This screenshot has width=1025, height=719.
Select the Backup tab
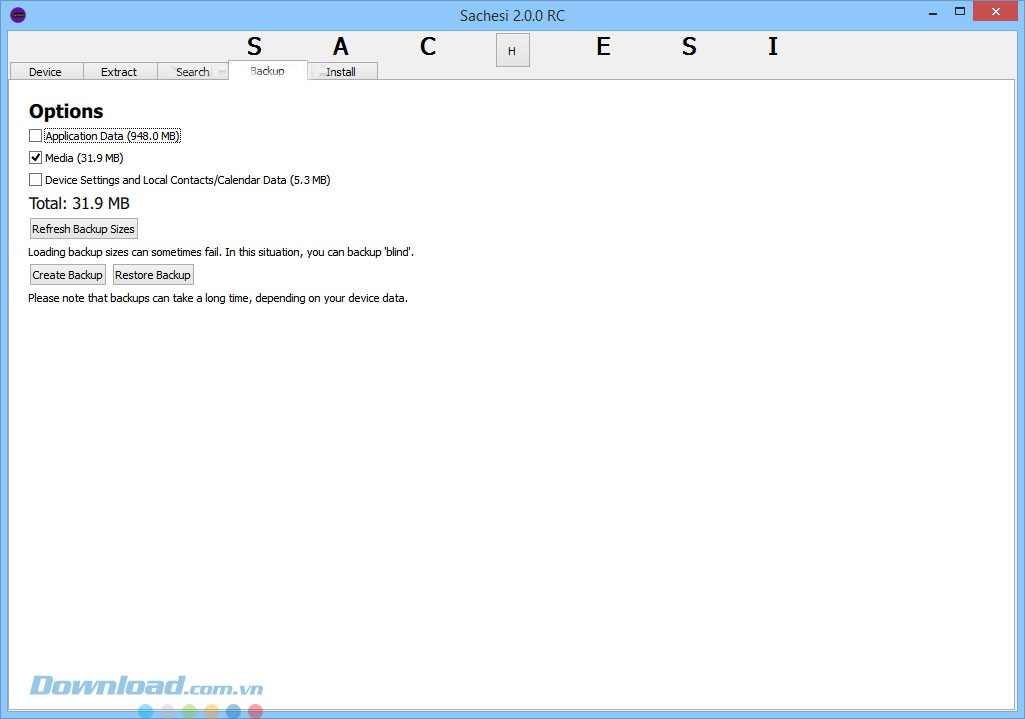pyautogui.click(x=267, y=71)
